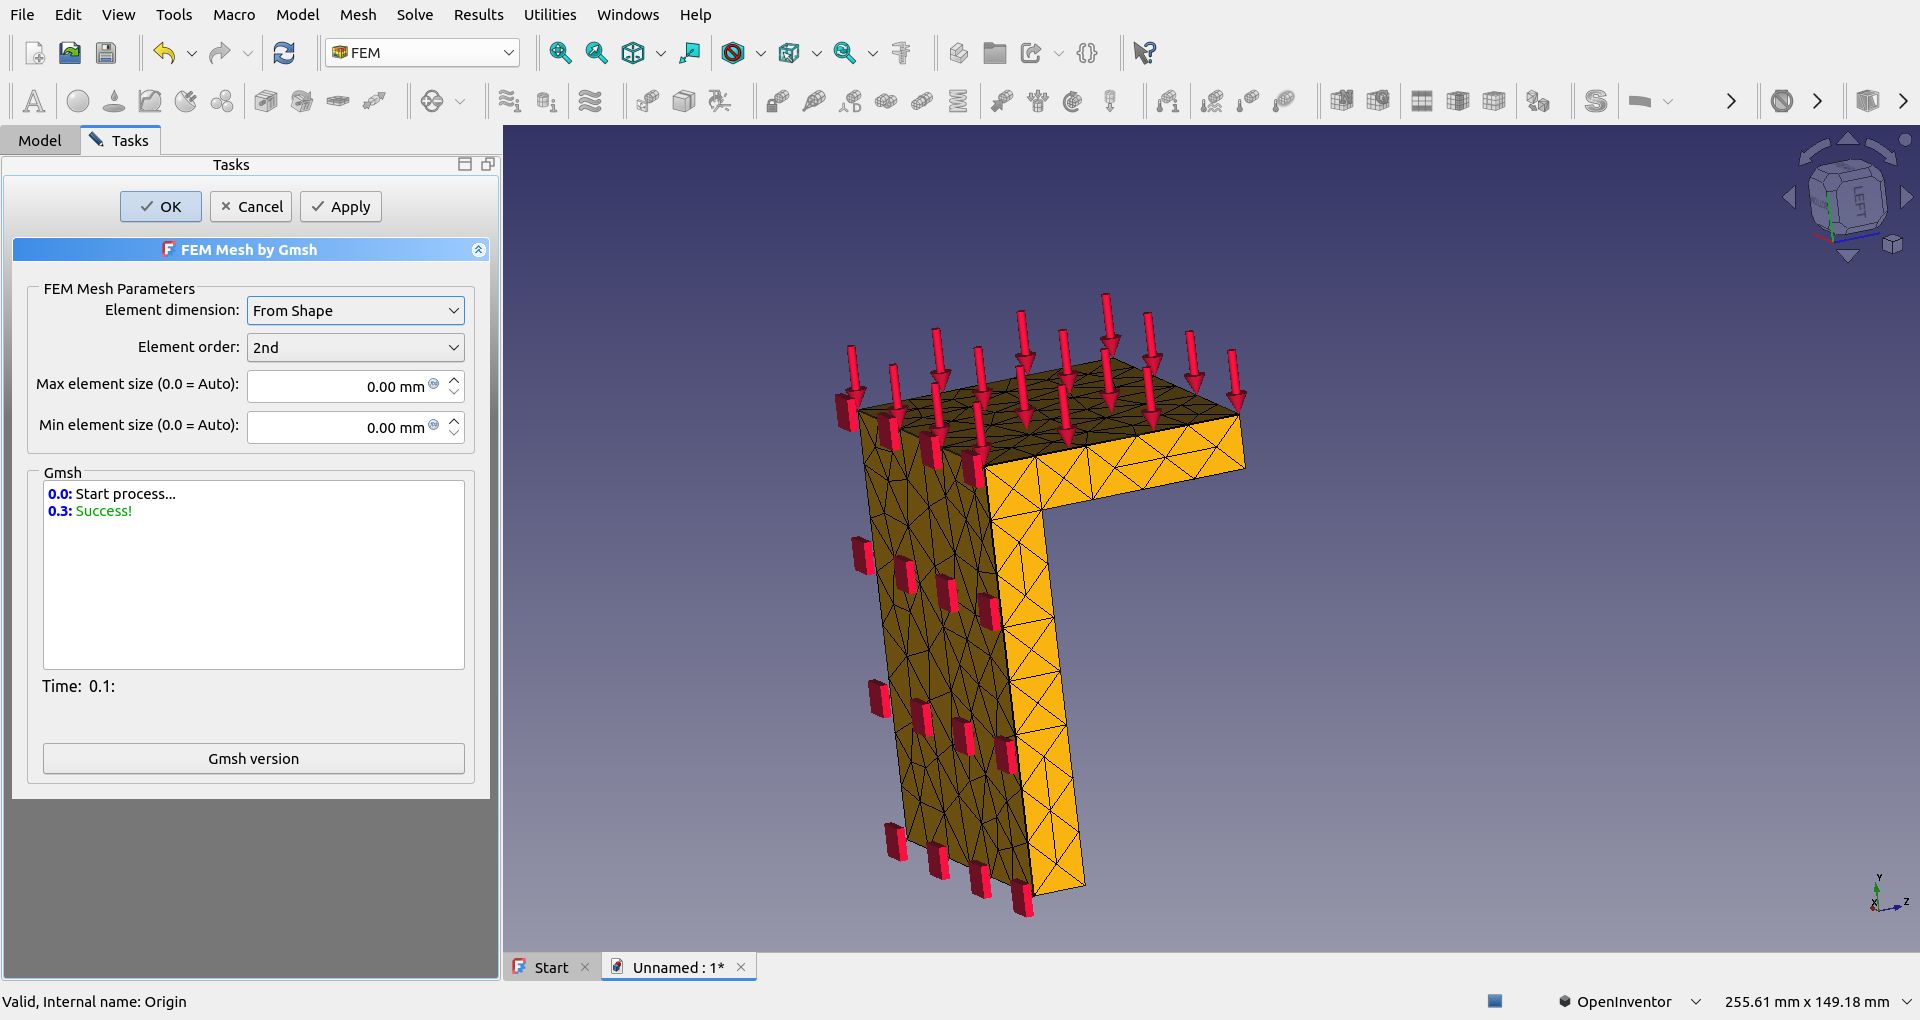This screenshot has width=1920, height=1020.
Task: Click the spring constraint icon
Action: coord(958,101)
